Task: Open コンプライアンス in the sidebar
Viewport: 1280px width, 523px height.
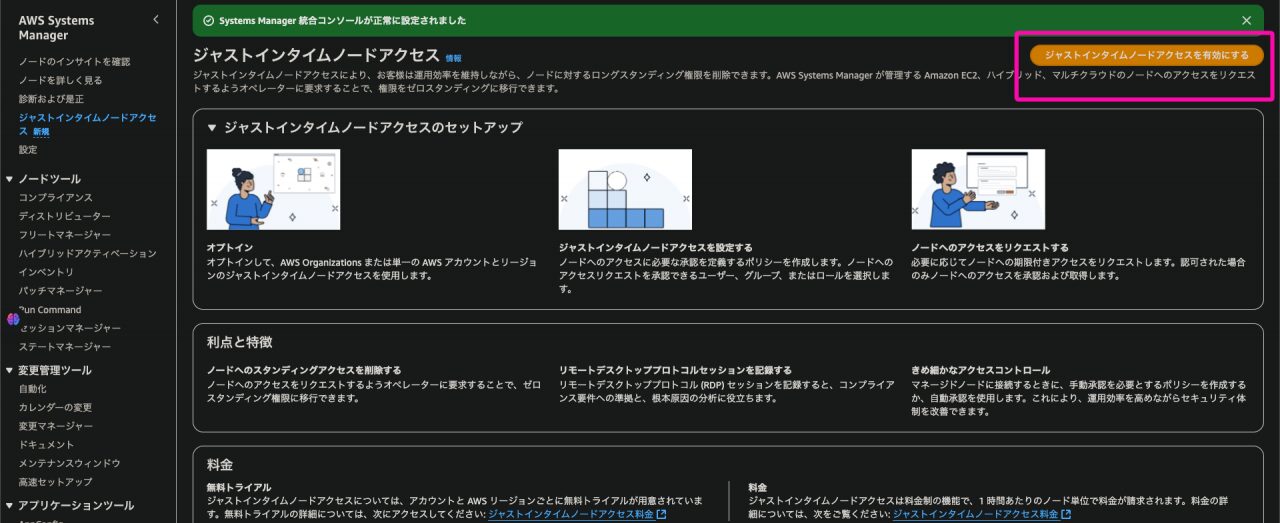Action: [x=55, y=198]
